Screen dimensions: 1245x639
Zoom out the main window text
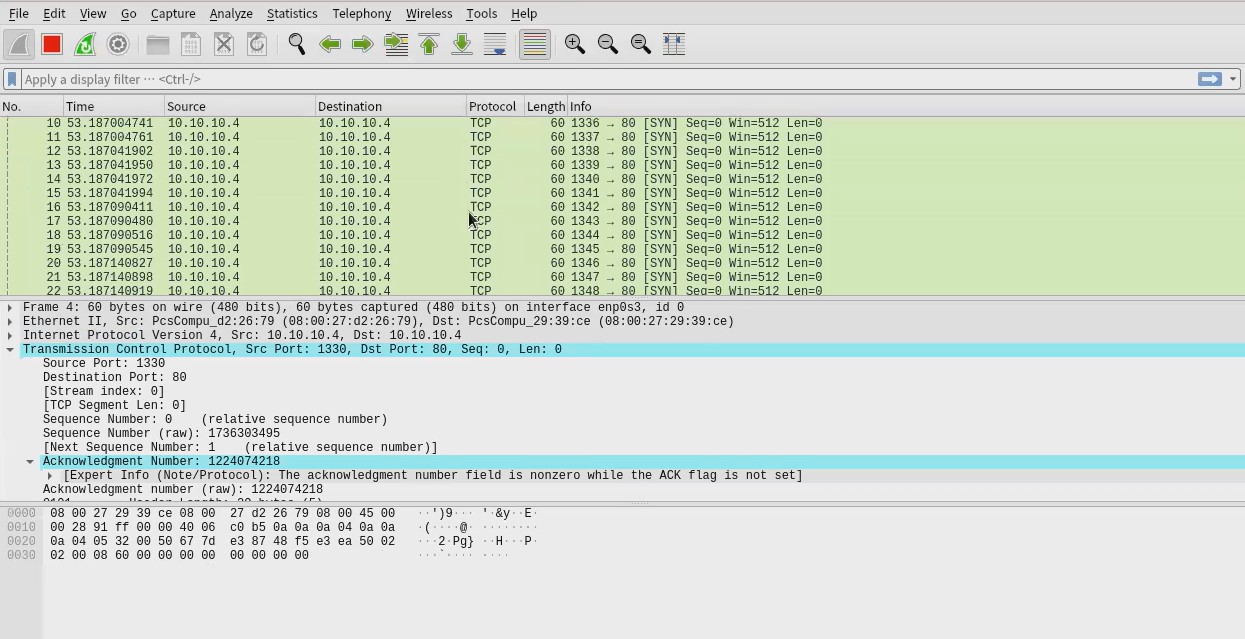608,44
